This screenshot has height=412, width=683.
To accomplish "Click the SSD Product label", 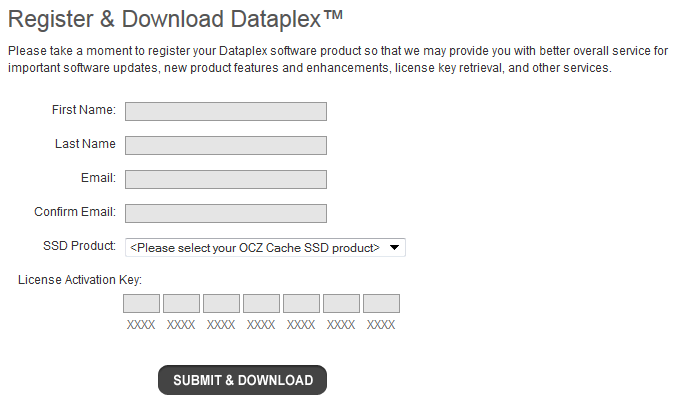I will pyautogui.click(x=79, y=246).
